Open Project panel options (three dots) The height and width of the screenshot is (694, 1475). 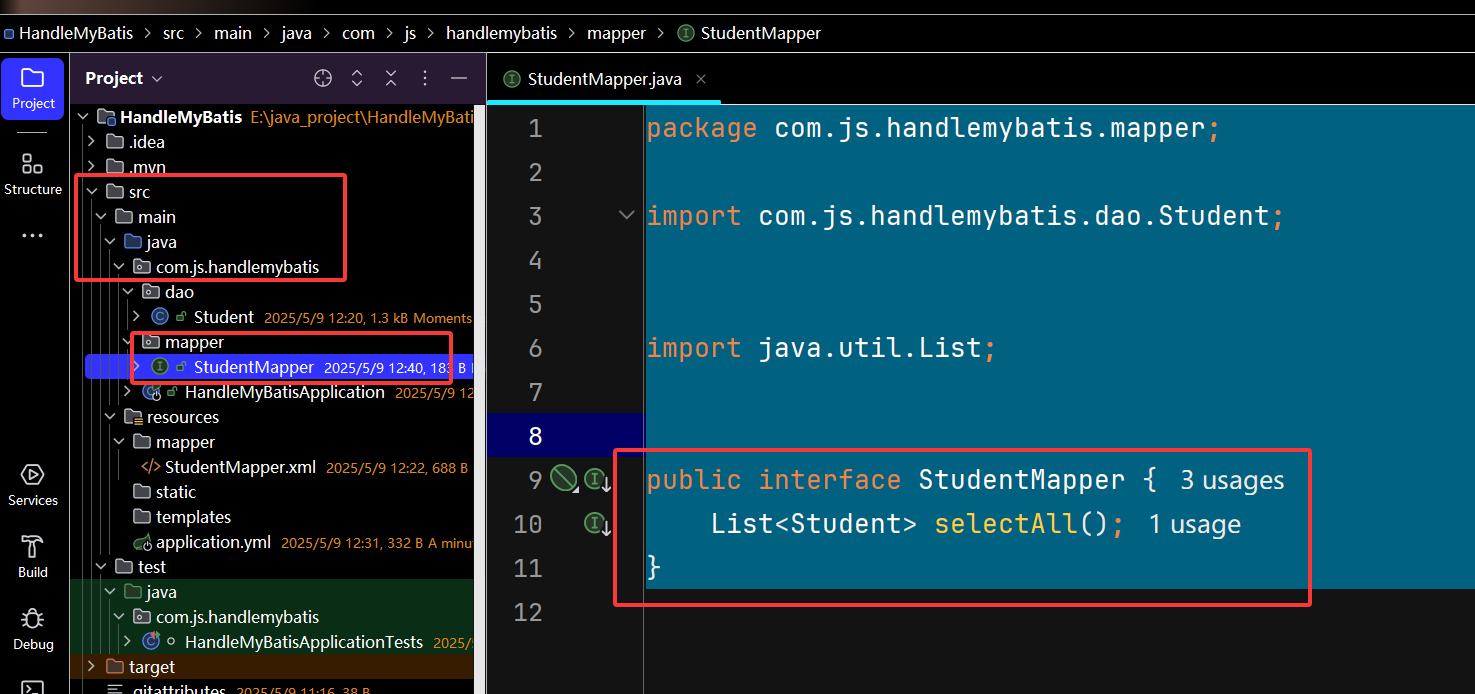pos(425,78)
